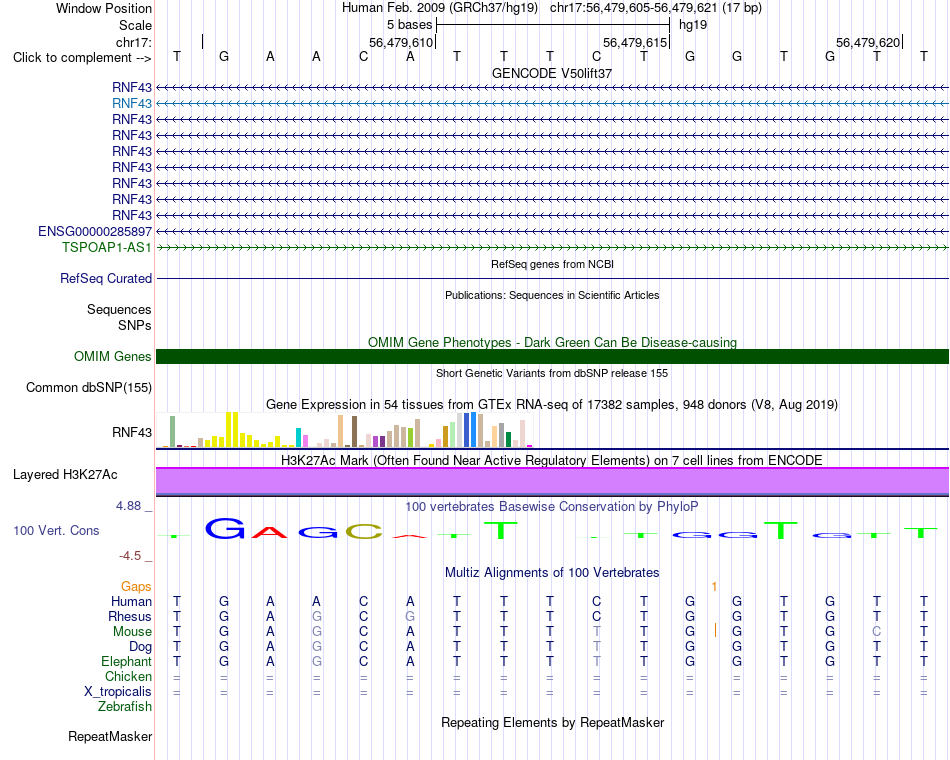Click the orange gap marker numbered 1

coord(714,586)
